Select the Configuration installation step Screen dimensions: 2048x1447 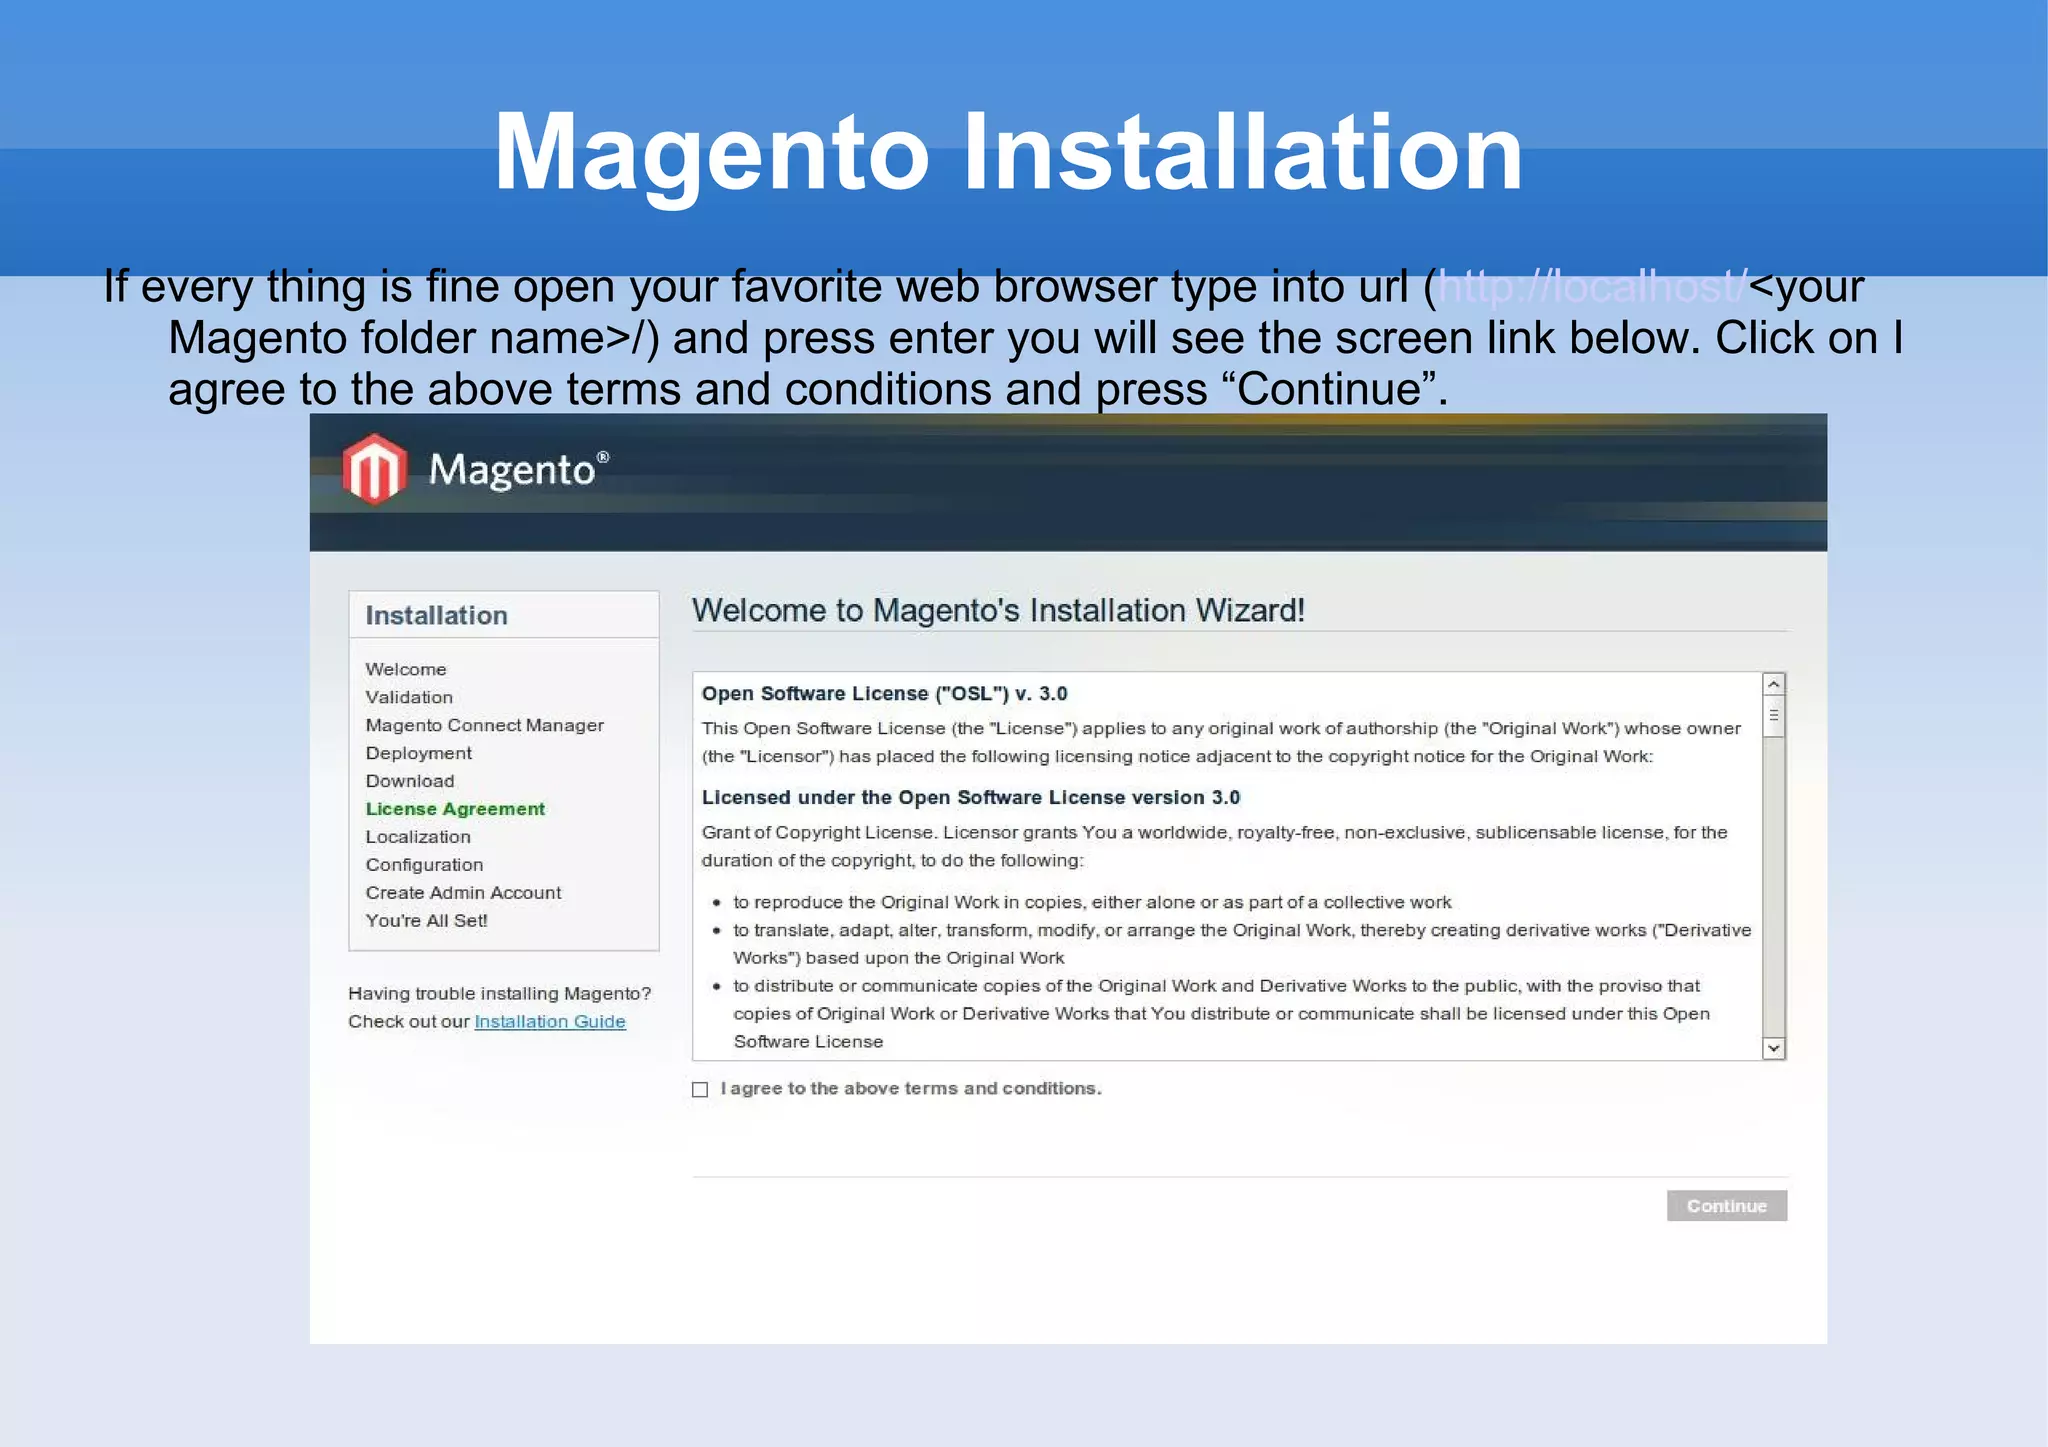click(x=424, y=865)
